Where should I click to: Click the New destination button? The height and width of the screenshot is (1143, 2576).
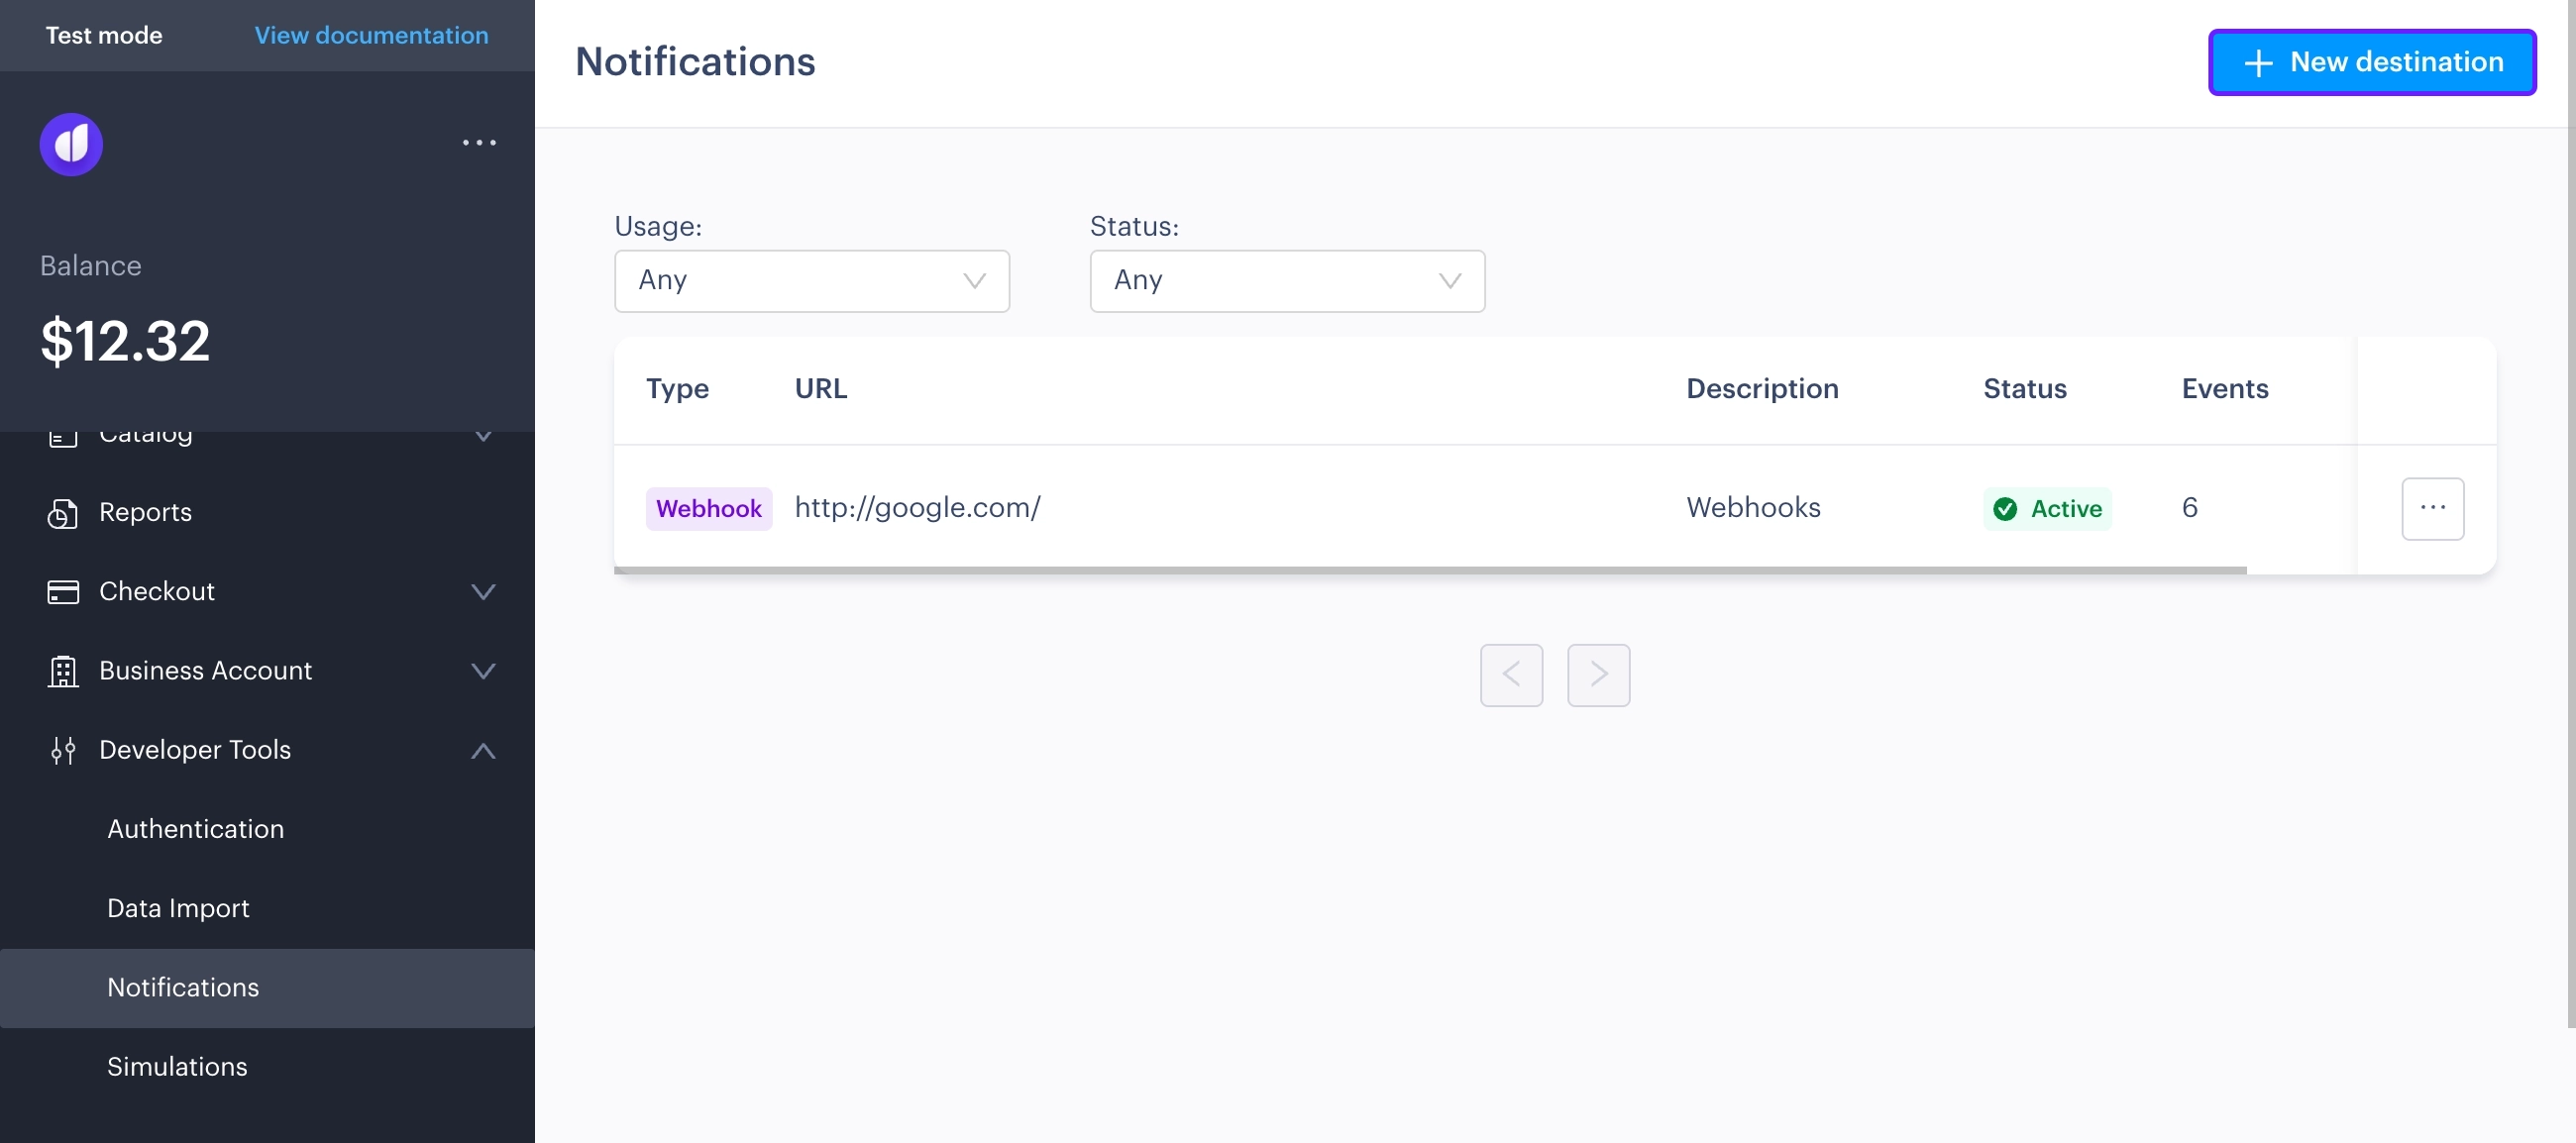pyautogui.click(x=2372, y=61)
